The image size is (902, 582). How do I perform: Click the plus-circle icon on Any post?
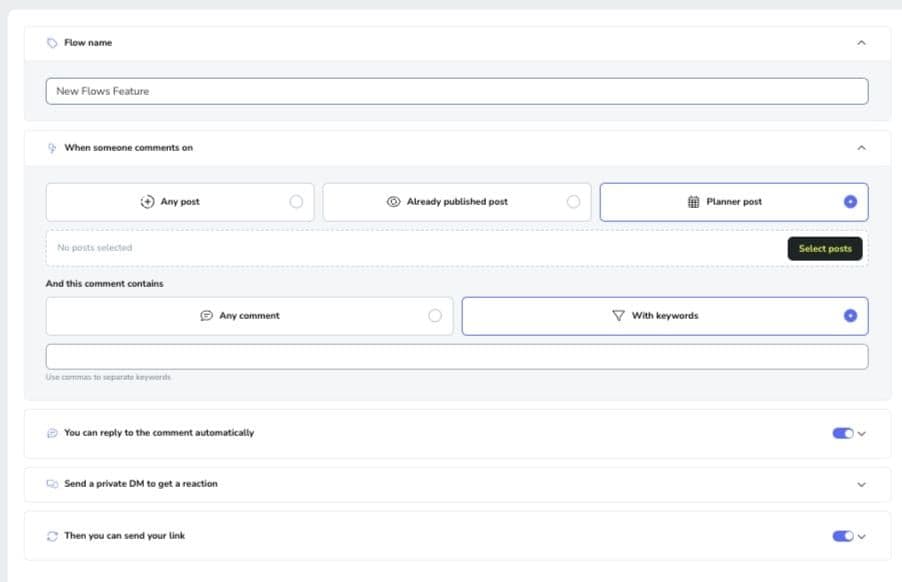point(147,202)
